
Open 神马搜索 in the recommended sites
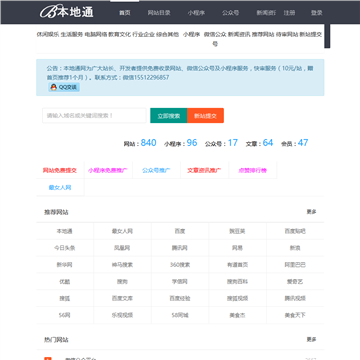coord(122,265)
